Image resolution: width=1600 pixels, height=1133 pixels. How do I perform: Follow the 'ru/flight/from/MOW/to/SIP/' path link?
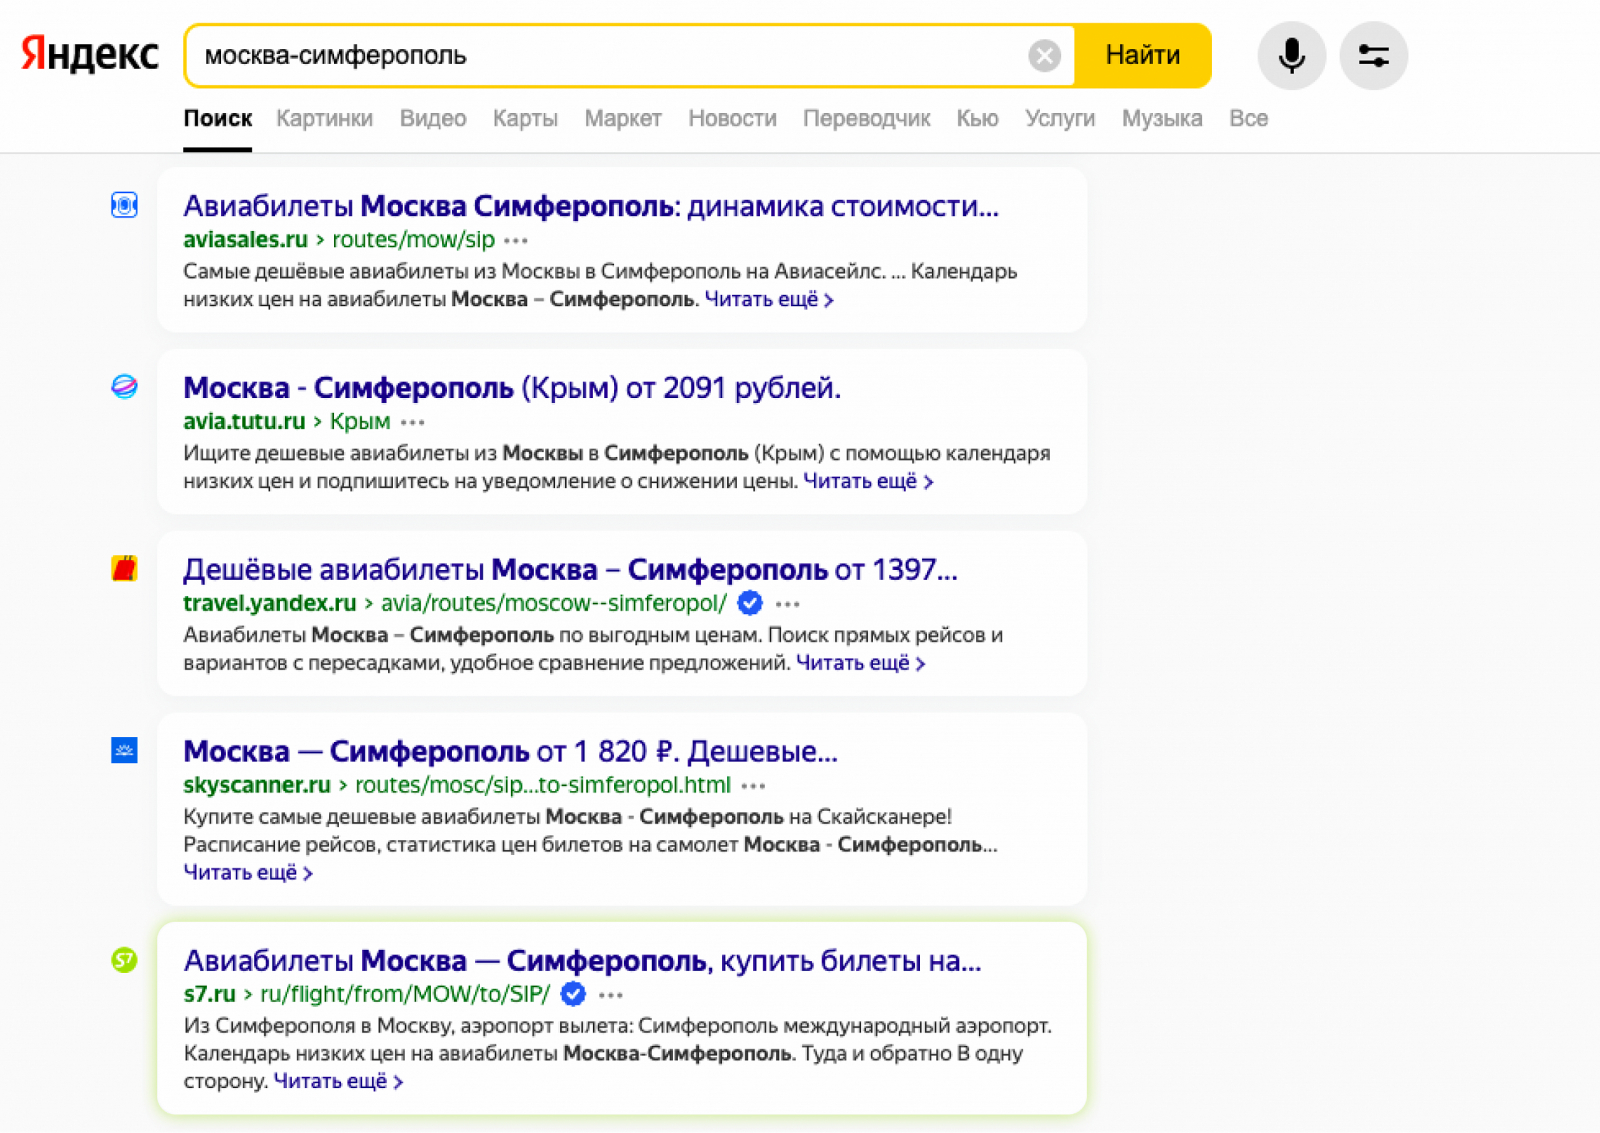405,994
